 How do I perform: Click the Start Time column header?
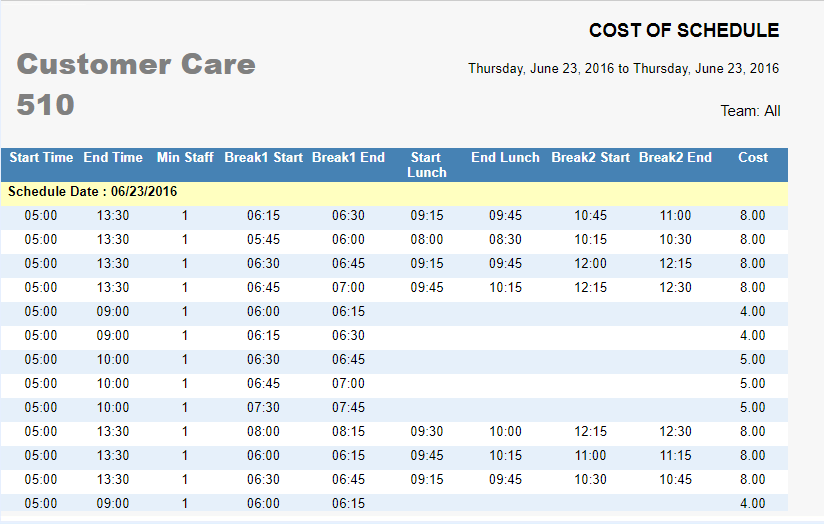click(x=41, y=158)
